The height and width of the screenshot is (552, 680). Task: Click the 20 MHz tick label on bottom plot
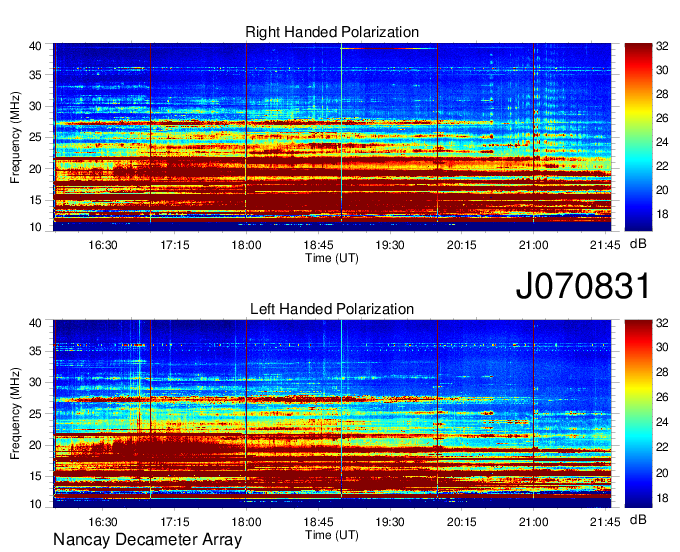pyautogui.click(x=35, y=445)
